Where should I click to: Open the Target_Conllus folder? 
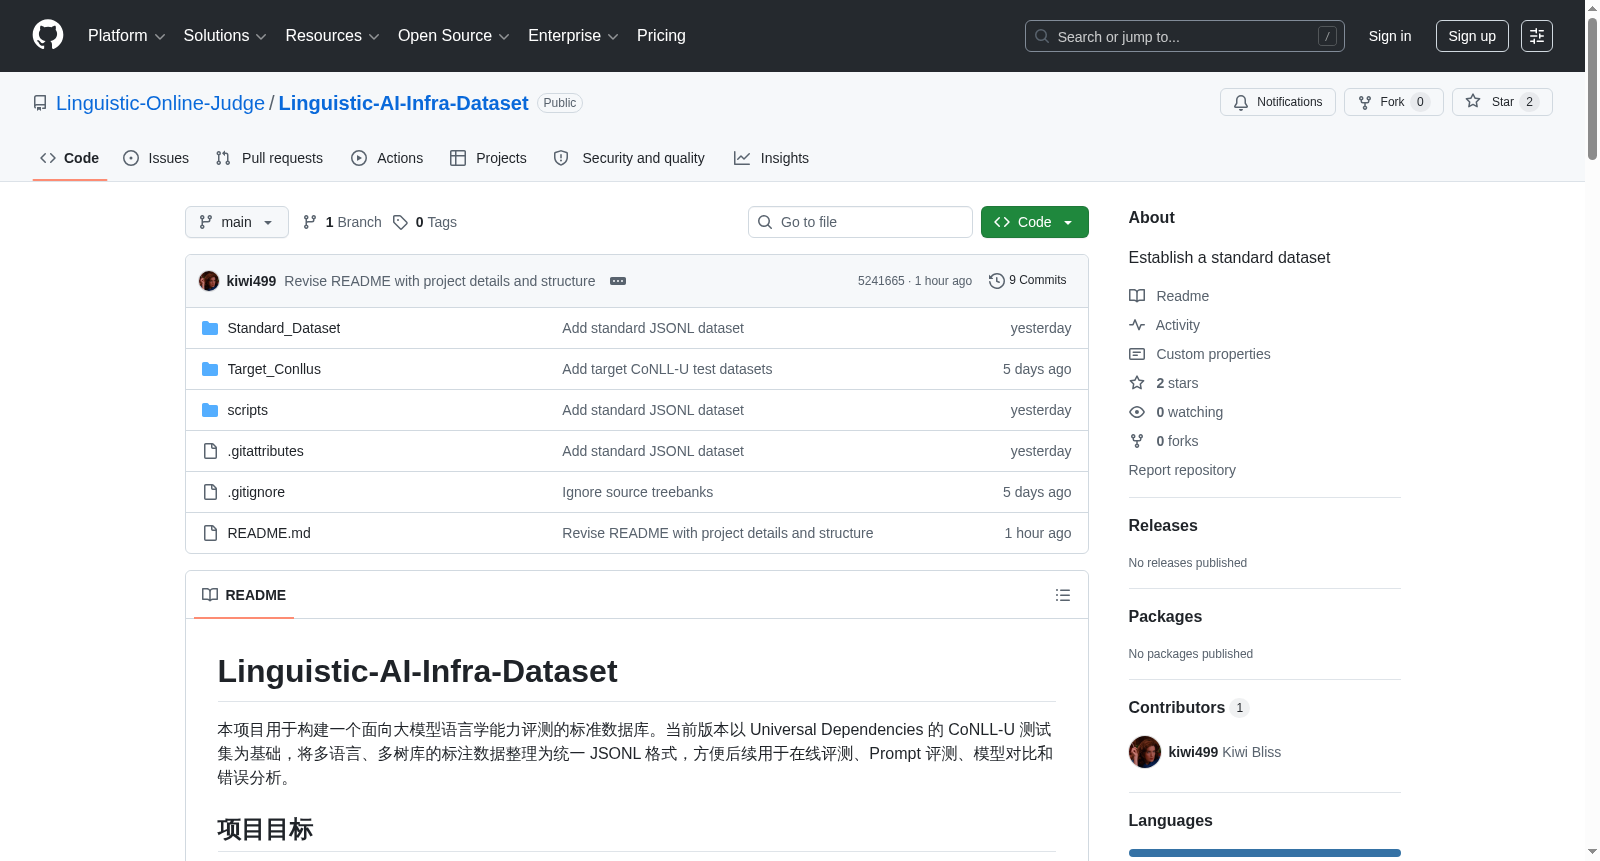point(274,369)
